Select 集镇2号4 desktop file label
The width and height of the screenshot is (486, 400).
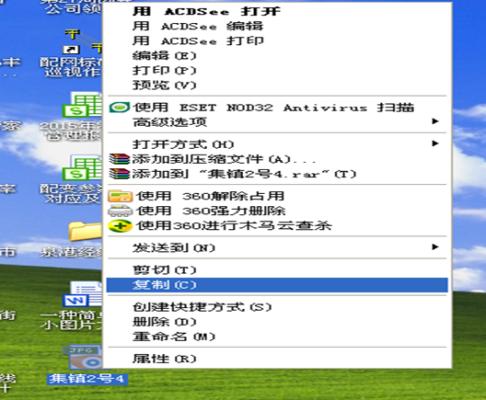pyautogui.click(x=87, y=379)
